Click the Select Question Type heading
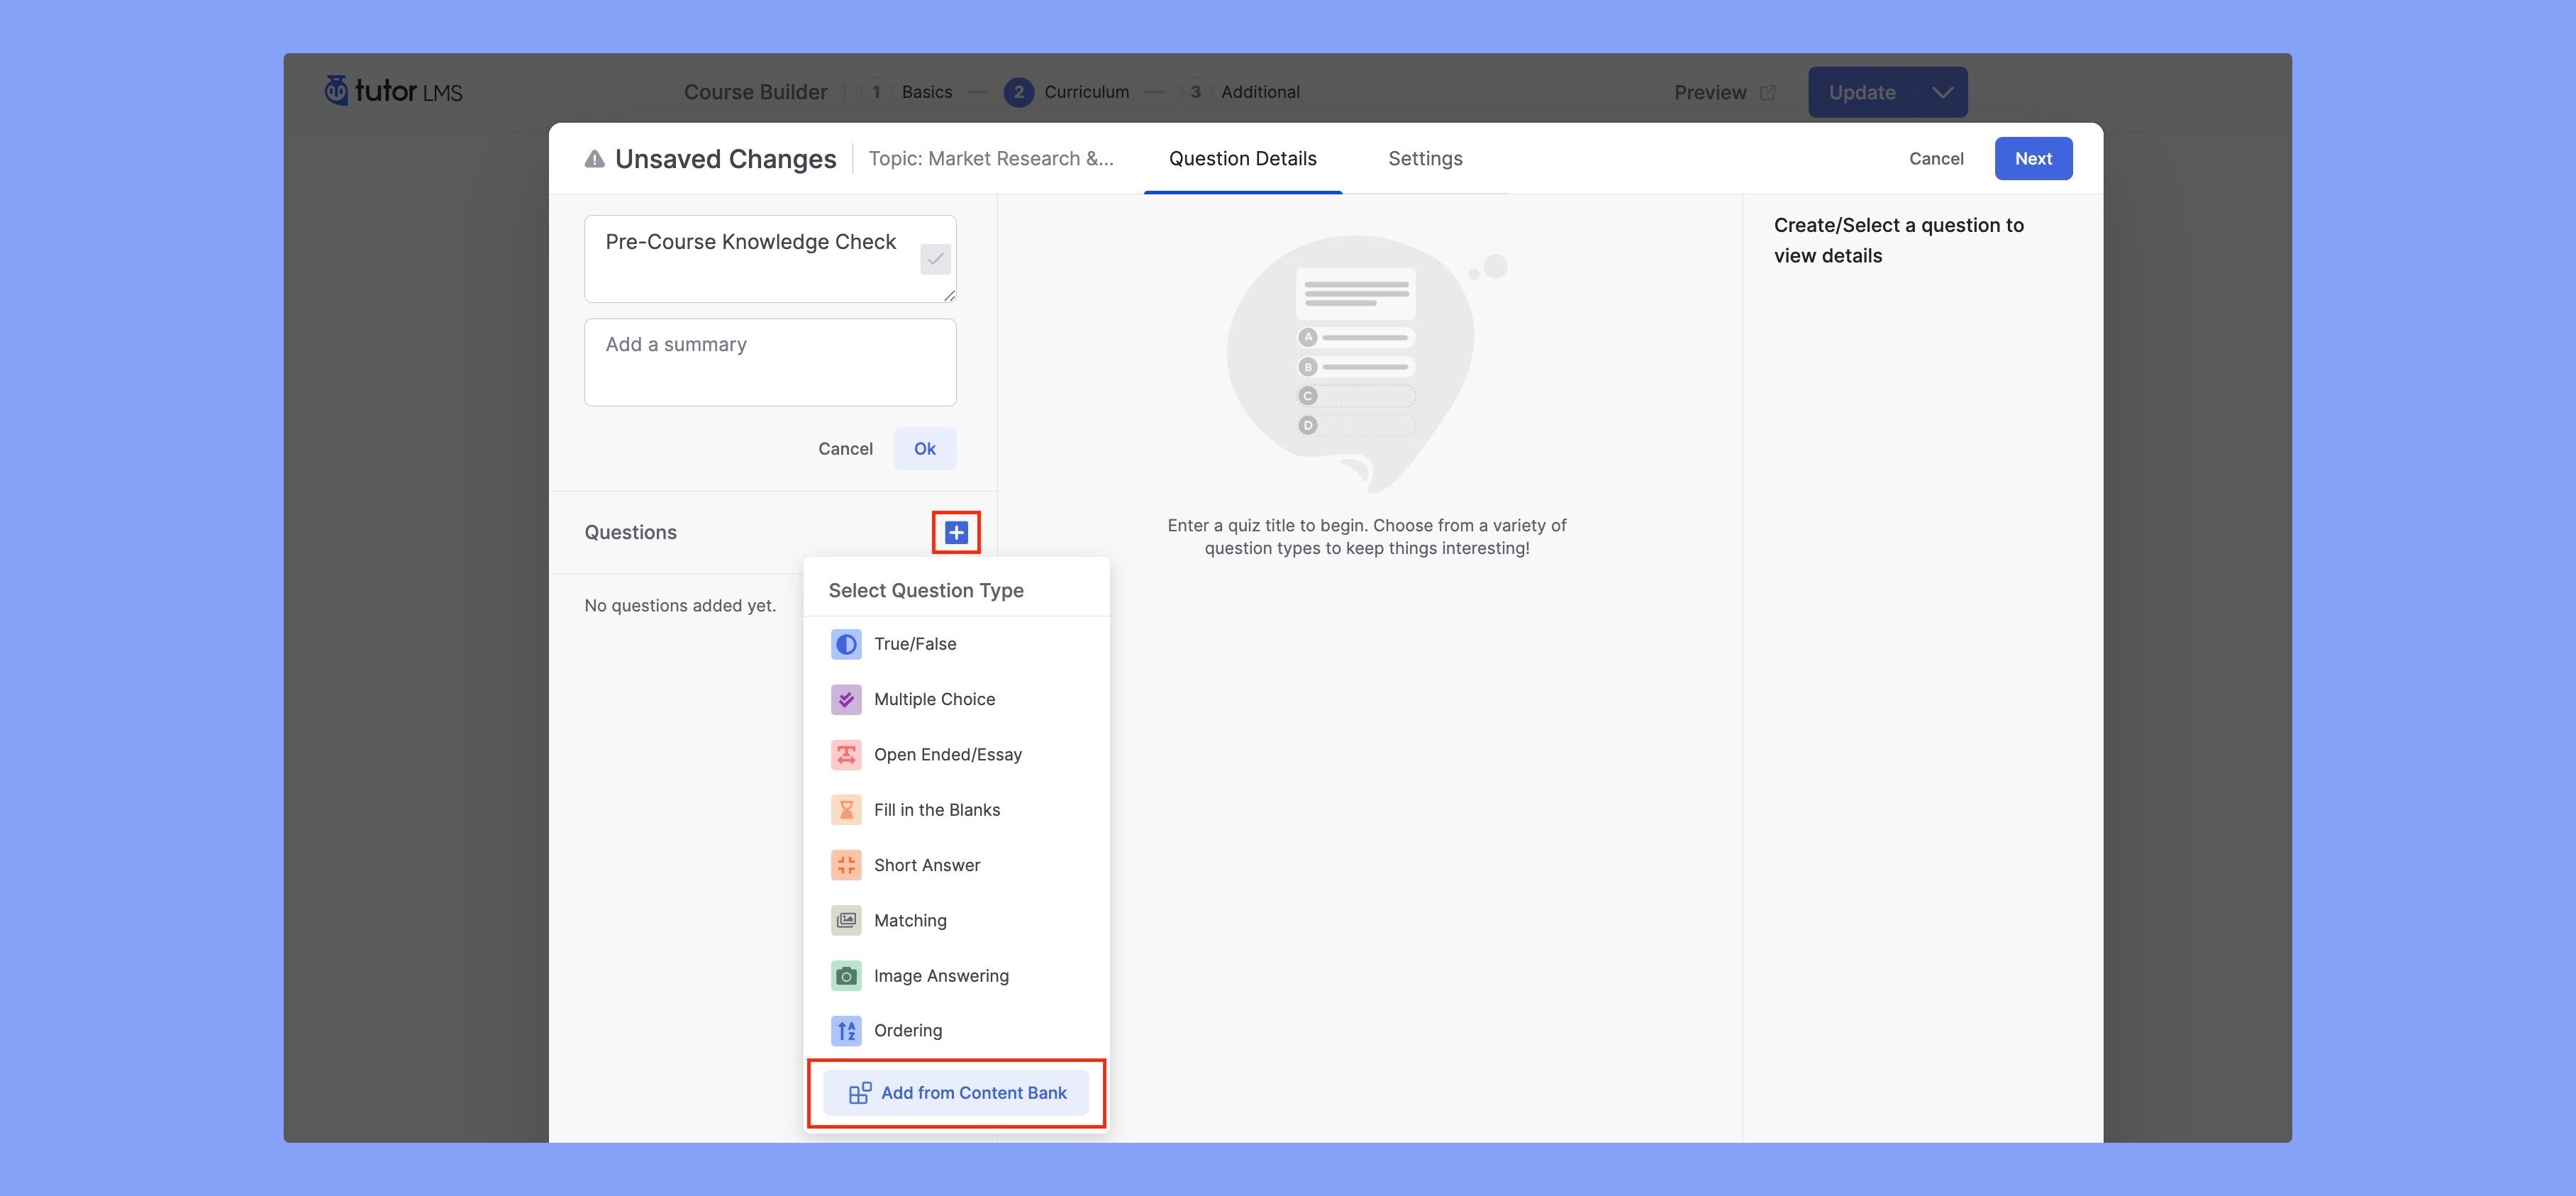Viewport: 2576px width, 1196px height. tap(926, 591)
